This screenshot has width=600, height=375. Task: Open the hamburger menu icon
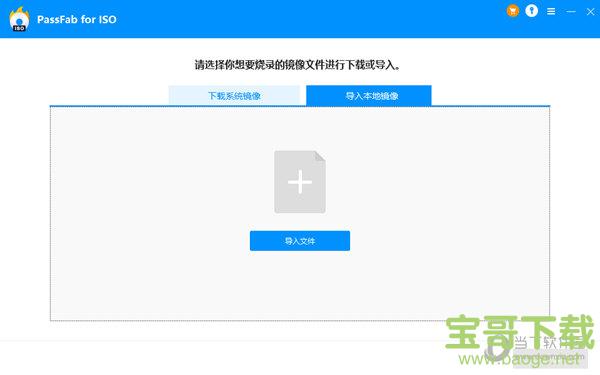point(551,11)
